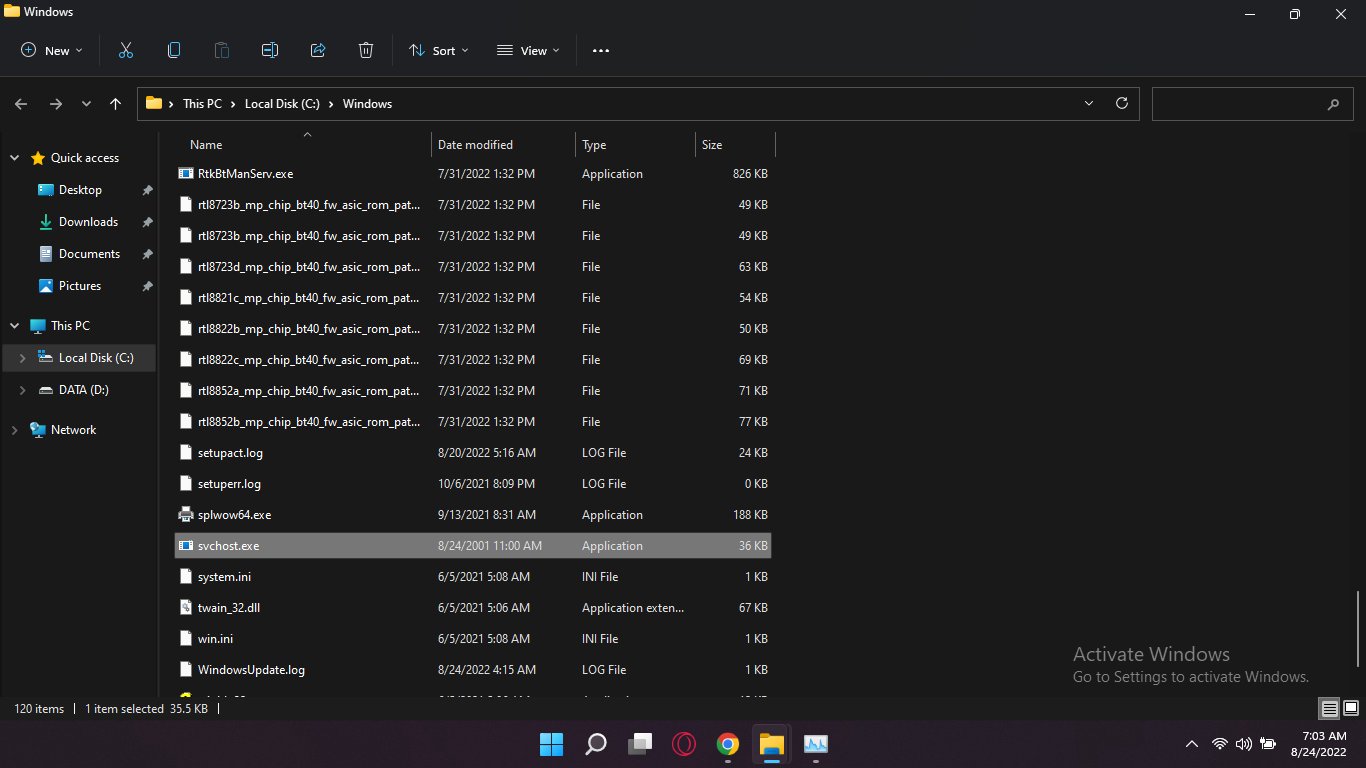Click the File Explorer taskbar icon

[x=772, y=744]
